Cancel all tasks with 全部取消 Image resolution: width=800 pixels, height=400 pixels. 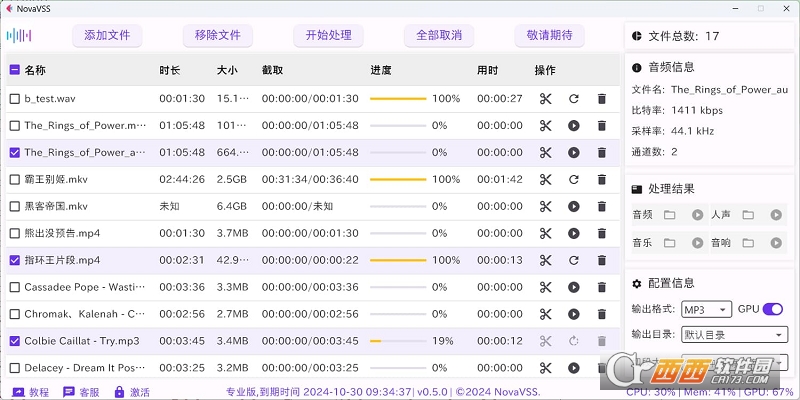click(439, 35)
